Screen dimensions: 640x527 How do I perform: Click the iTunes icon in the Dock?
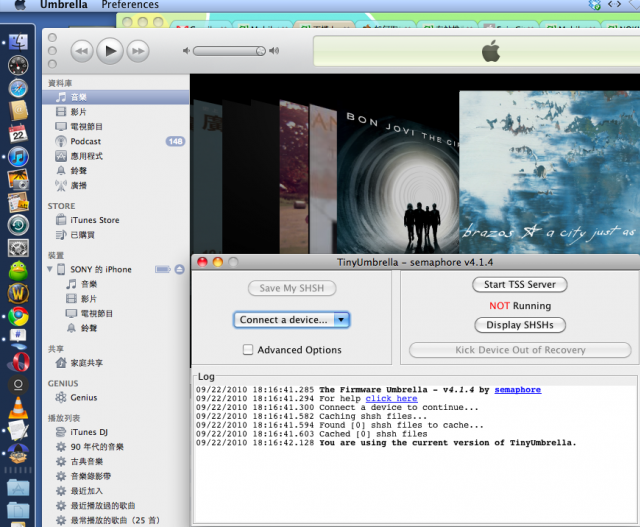18,157
